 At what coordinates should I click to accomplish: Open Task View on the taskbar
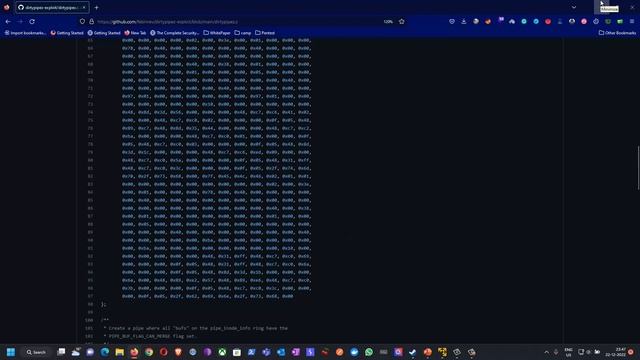point(61,352)
